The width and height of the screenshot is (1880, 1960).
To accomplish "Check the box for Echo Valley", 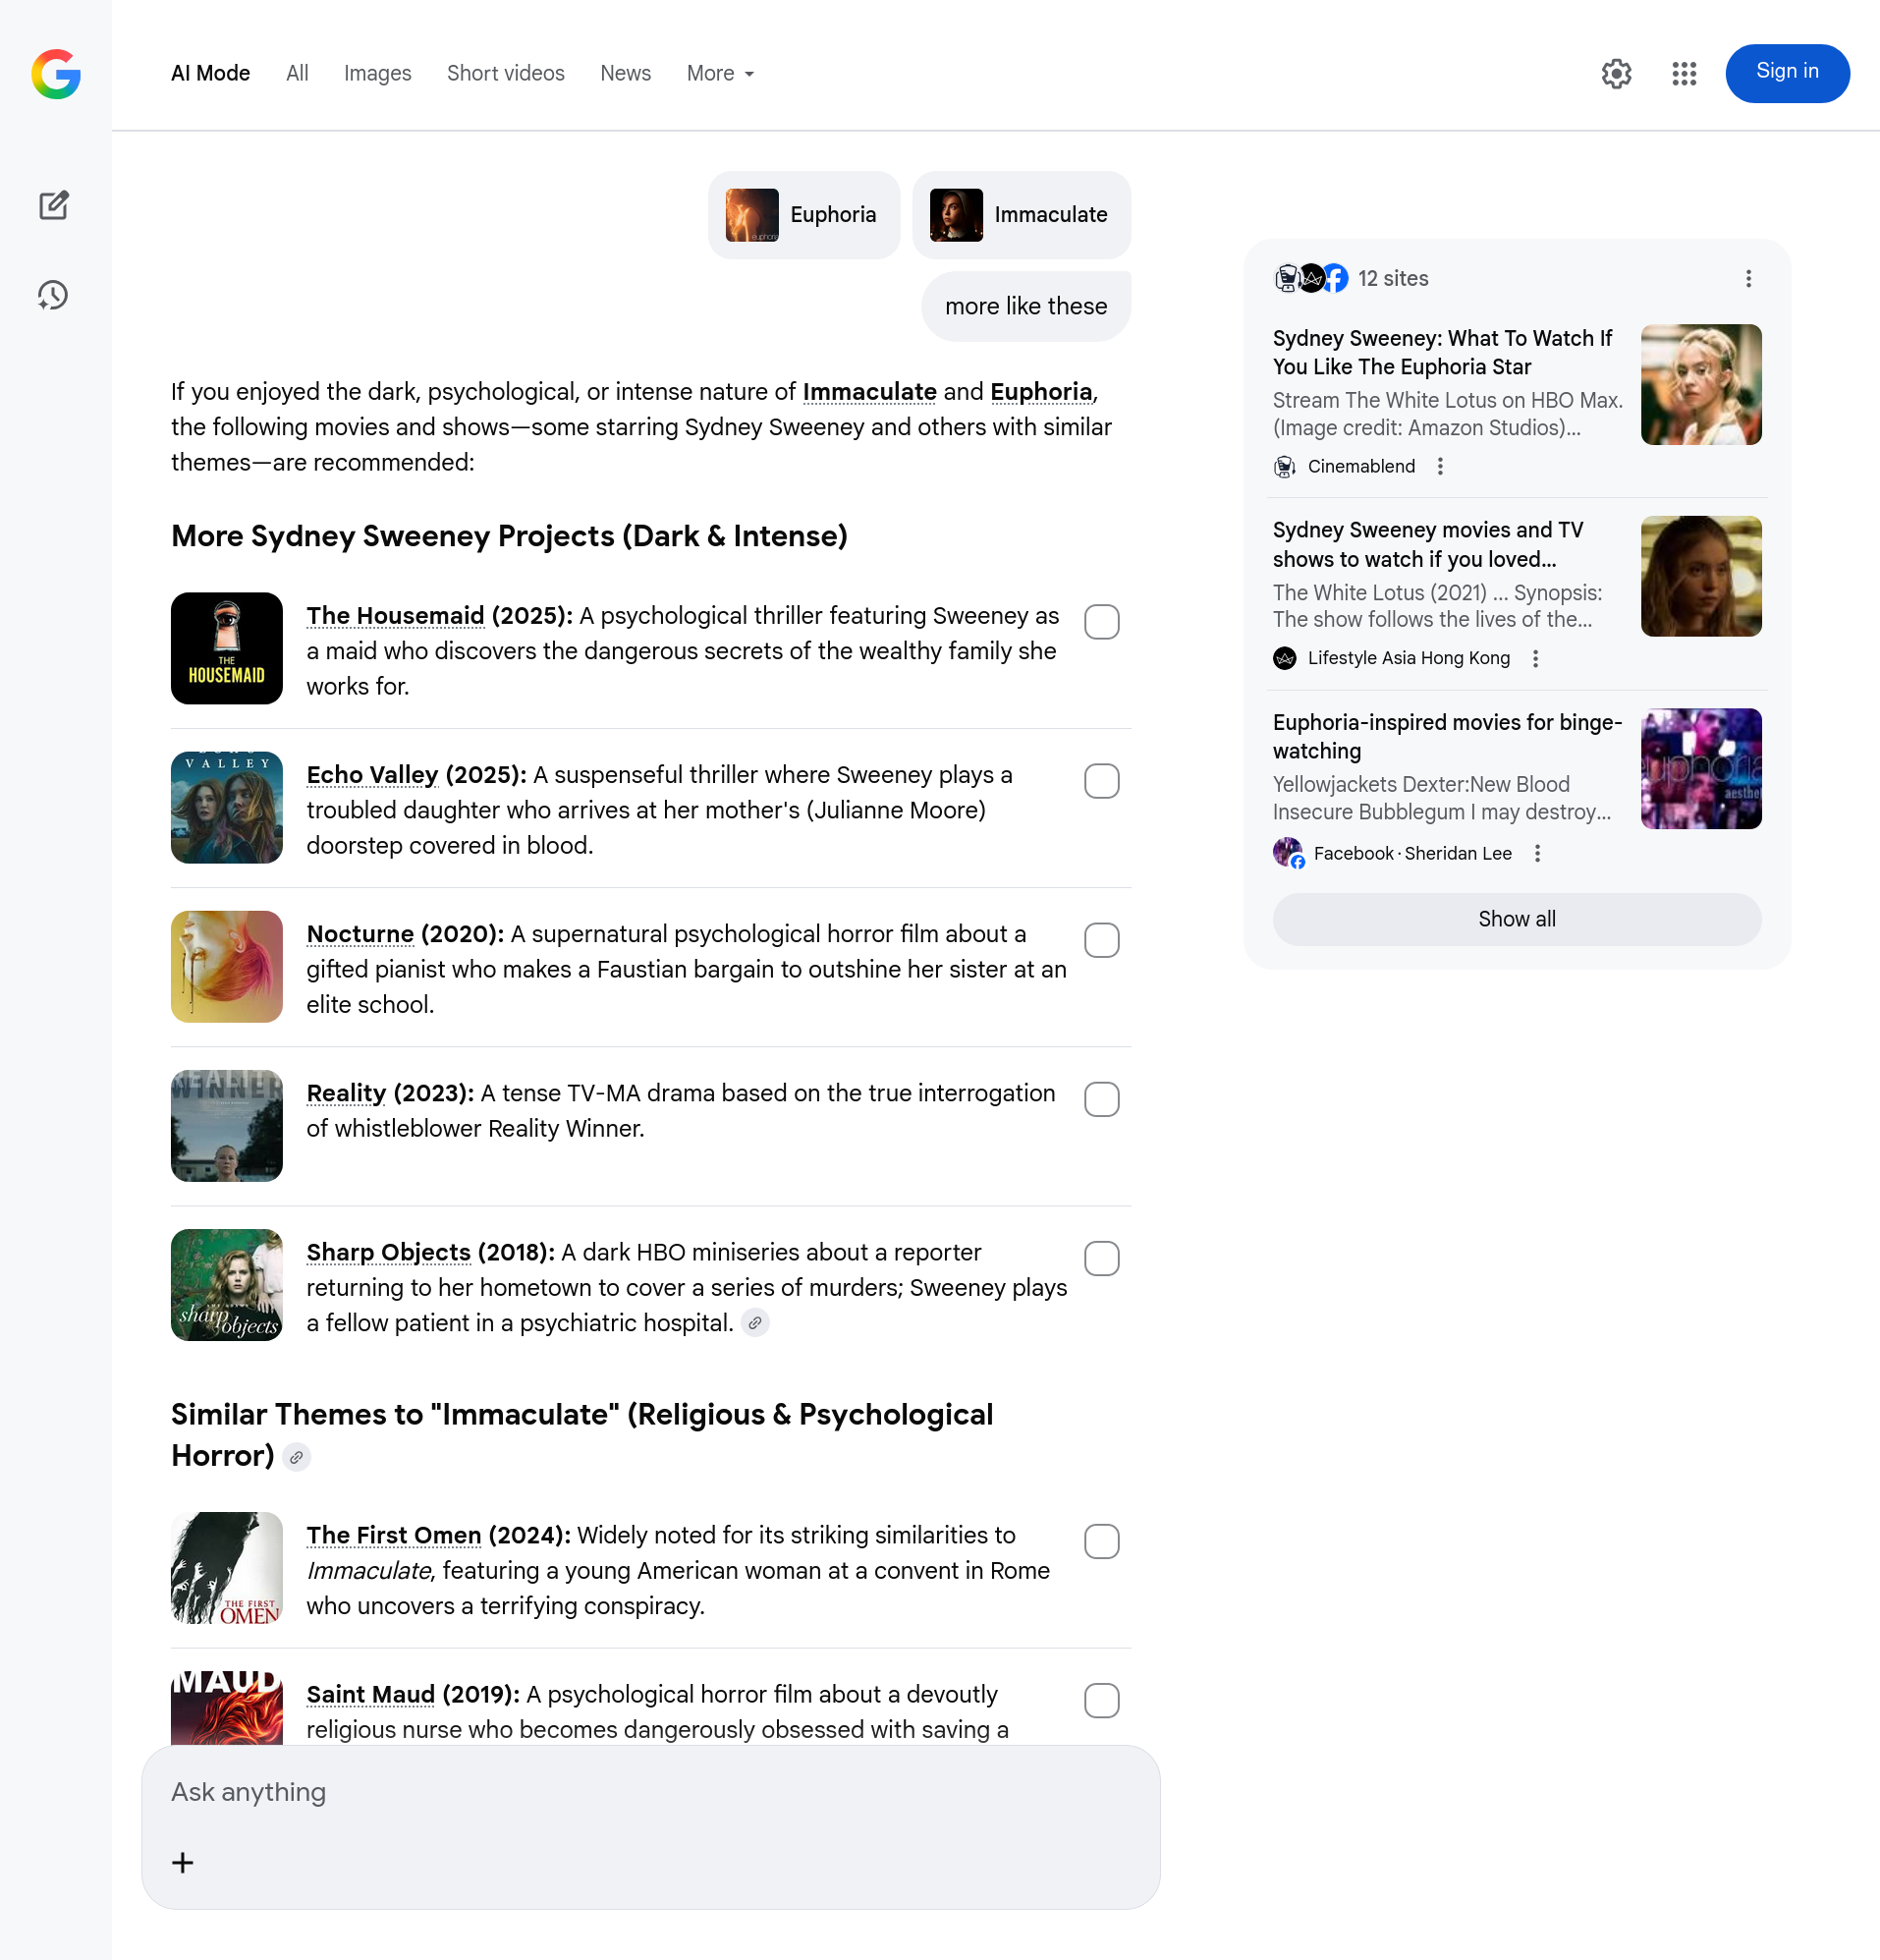I will pos(1101,781).
